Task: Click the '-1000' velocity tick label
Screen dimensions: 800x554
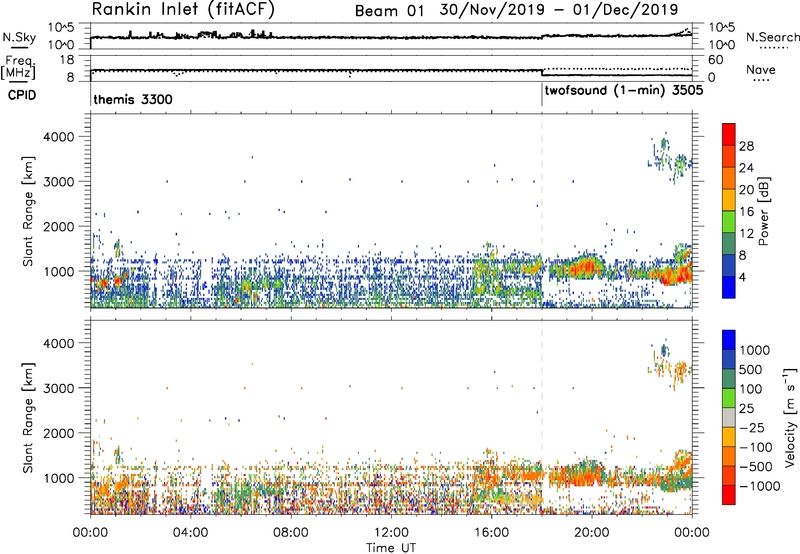Action: (x=760, y=486)
